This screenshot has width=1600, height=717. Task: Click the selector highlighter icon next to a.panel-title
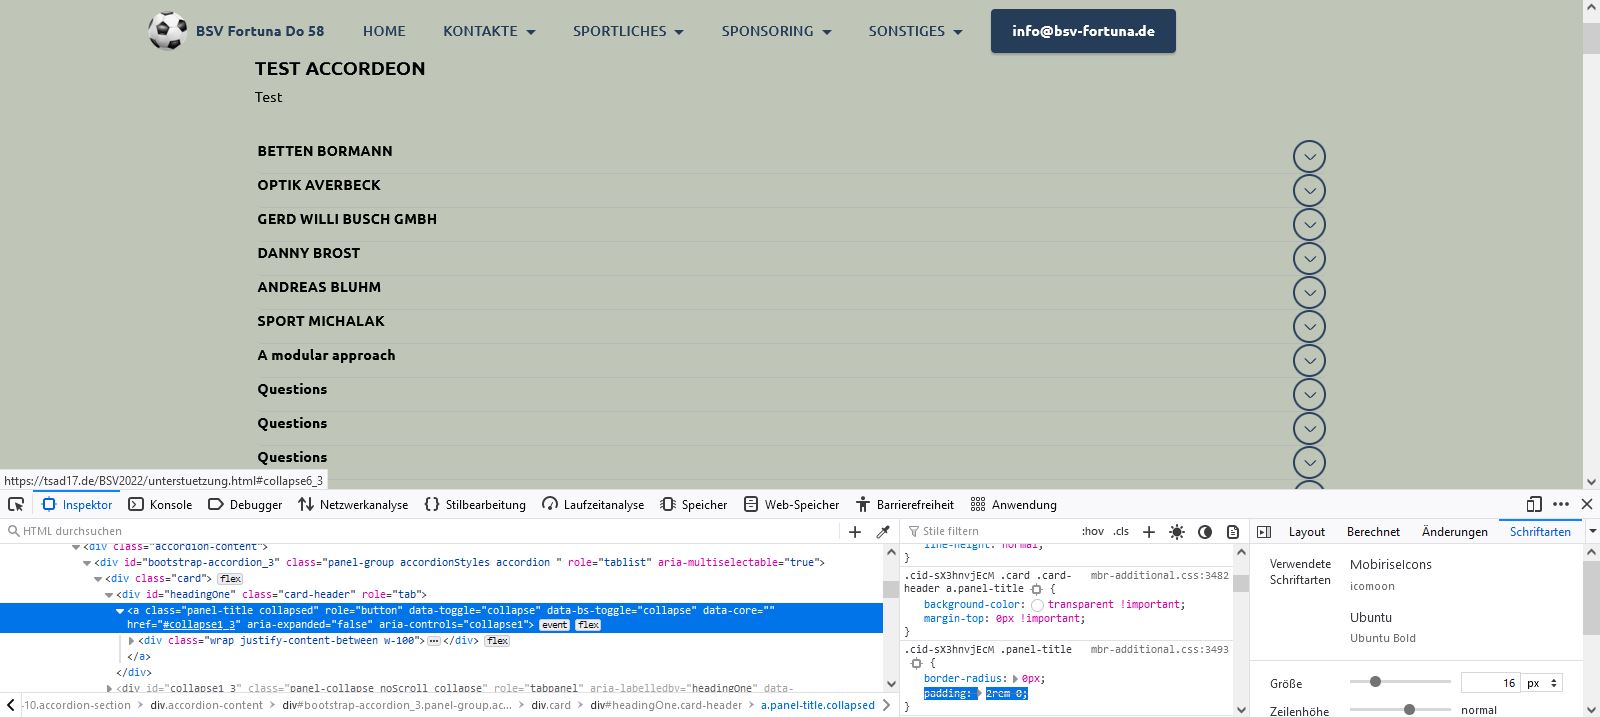pyautogui.click(x=1036, y=589)
